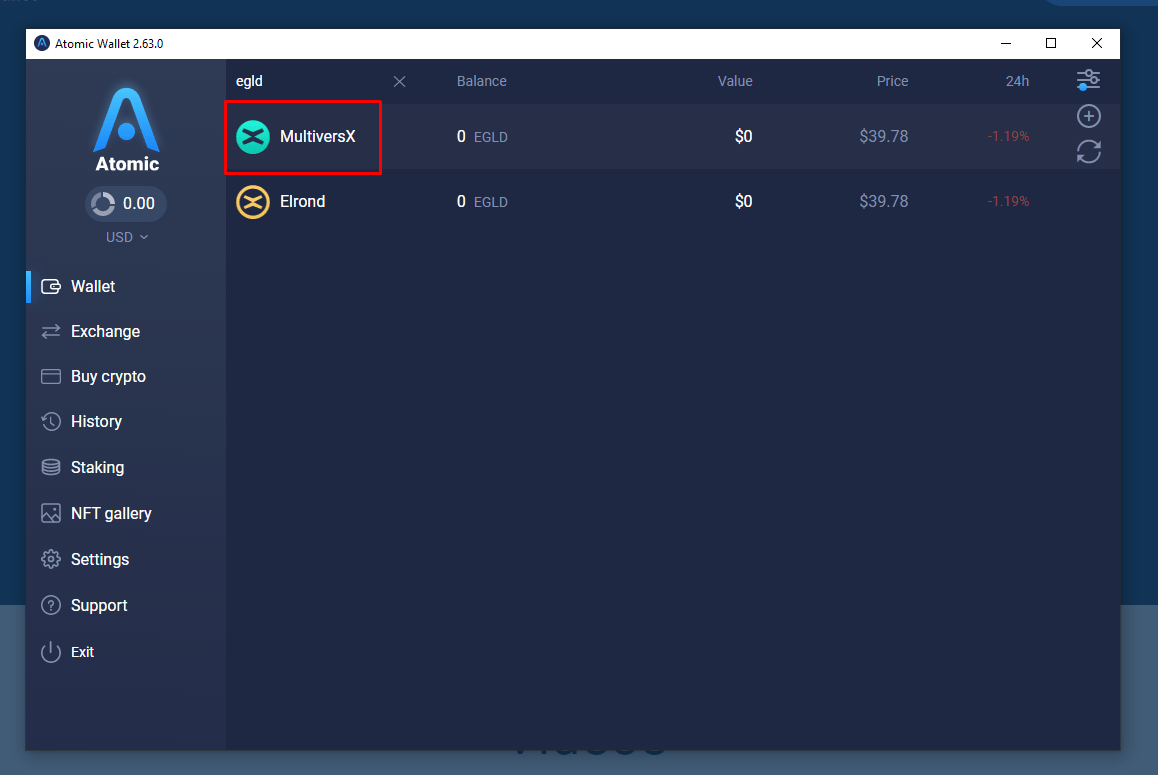Screen dimensions: 1158x775
Task: Exit the Atomic Wallet application
Action: click(x=80, y=651)
